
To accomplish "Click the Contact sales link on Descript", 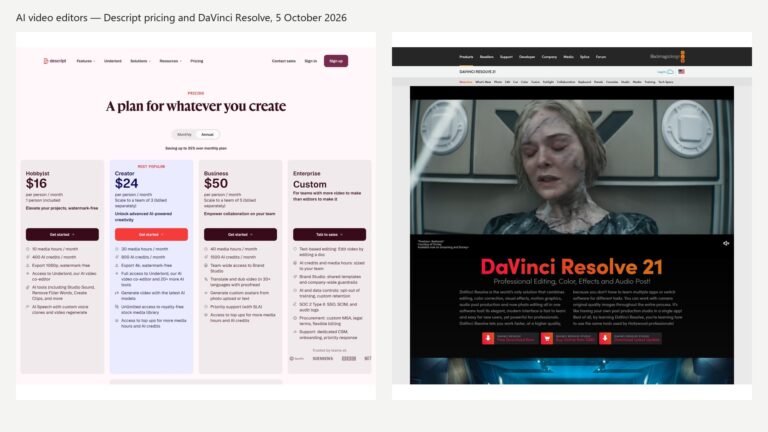I will point(284,61).
